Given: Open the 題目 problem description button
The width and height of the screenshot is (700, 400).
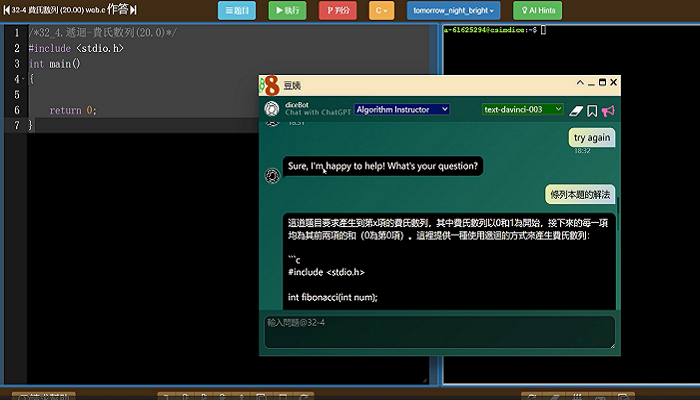Looking at the screenshot, I should pos(237,10).
